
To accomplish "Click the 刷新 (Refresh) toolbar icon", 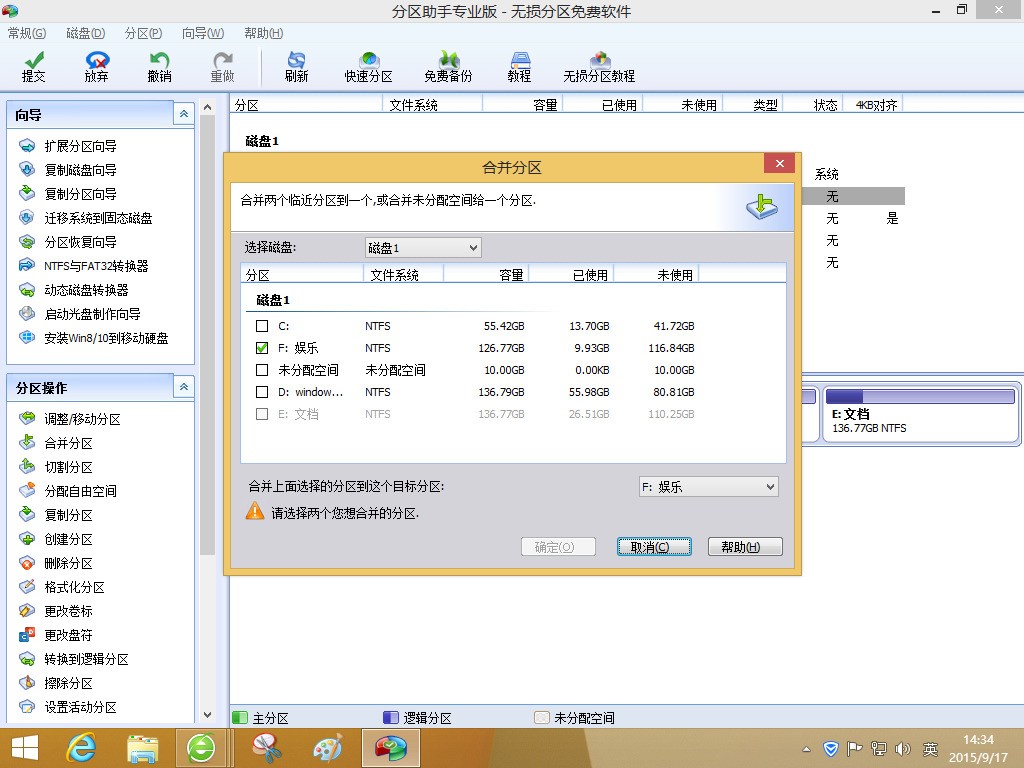I will pos(296,67).
